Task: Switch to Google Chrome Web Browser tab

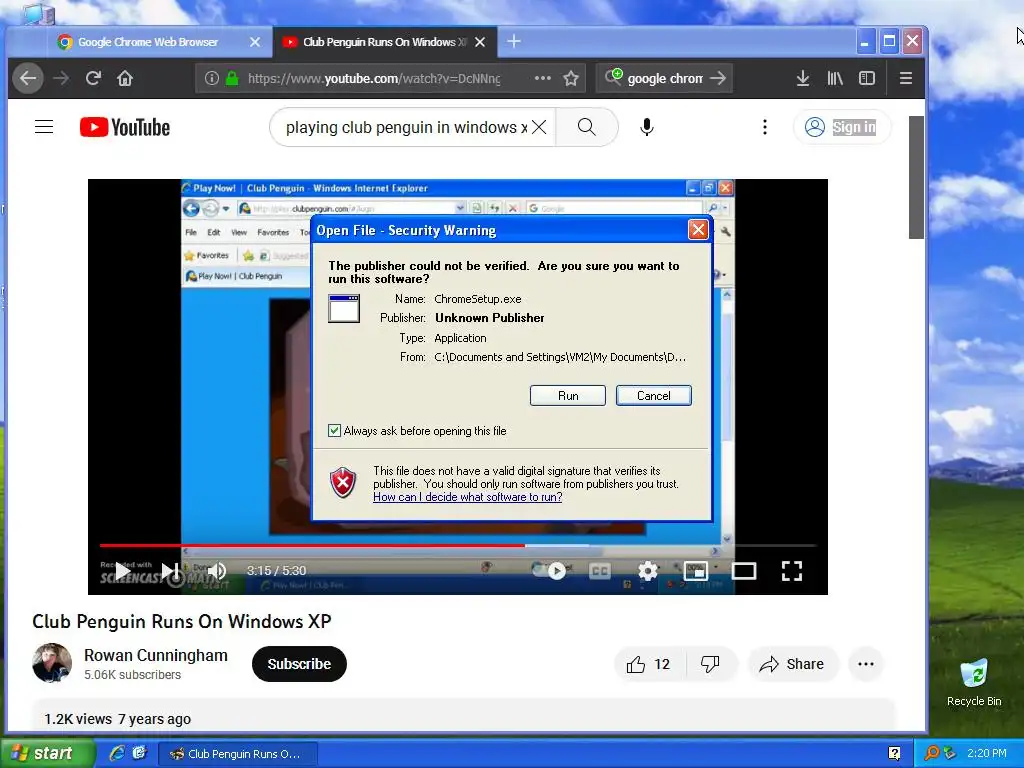Action: (x=148, y=42)
